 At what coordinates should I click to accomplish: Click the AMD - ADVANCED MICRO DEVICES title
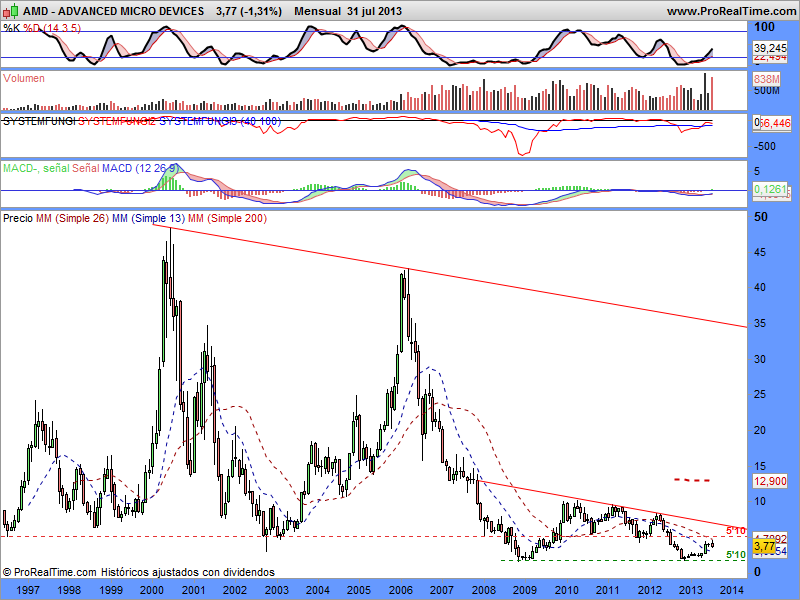(x=113, y=11)
